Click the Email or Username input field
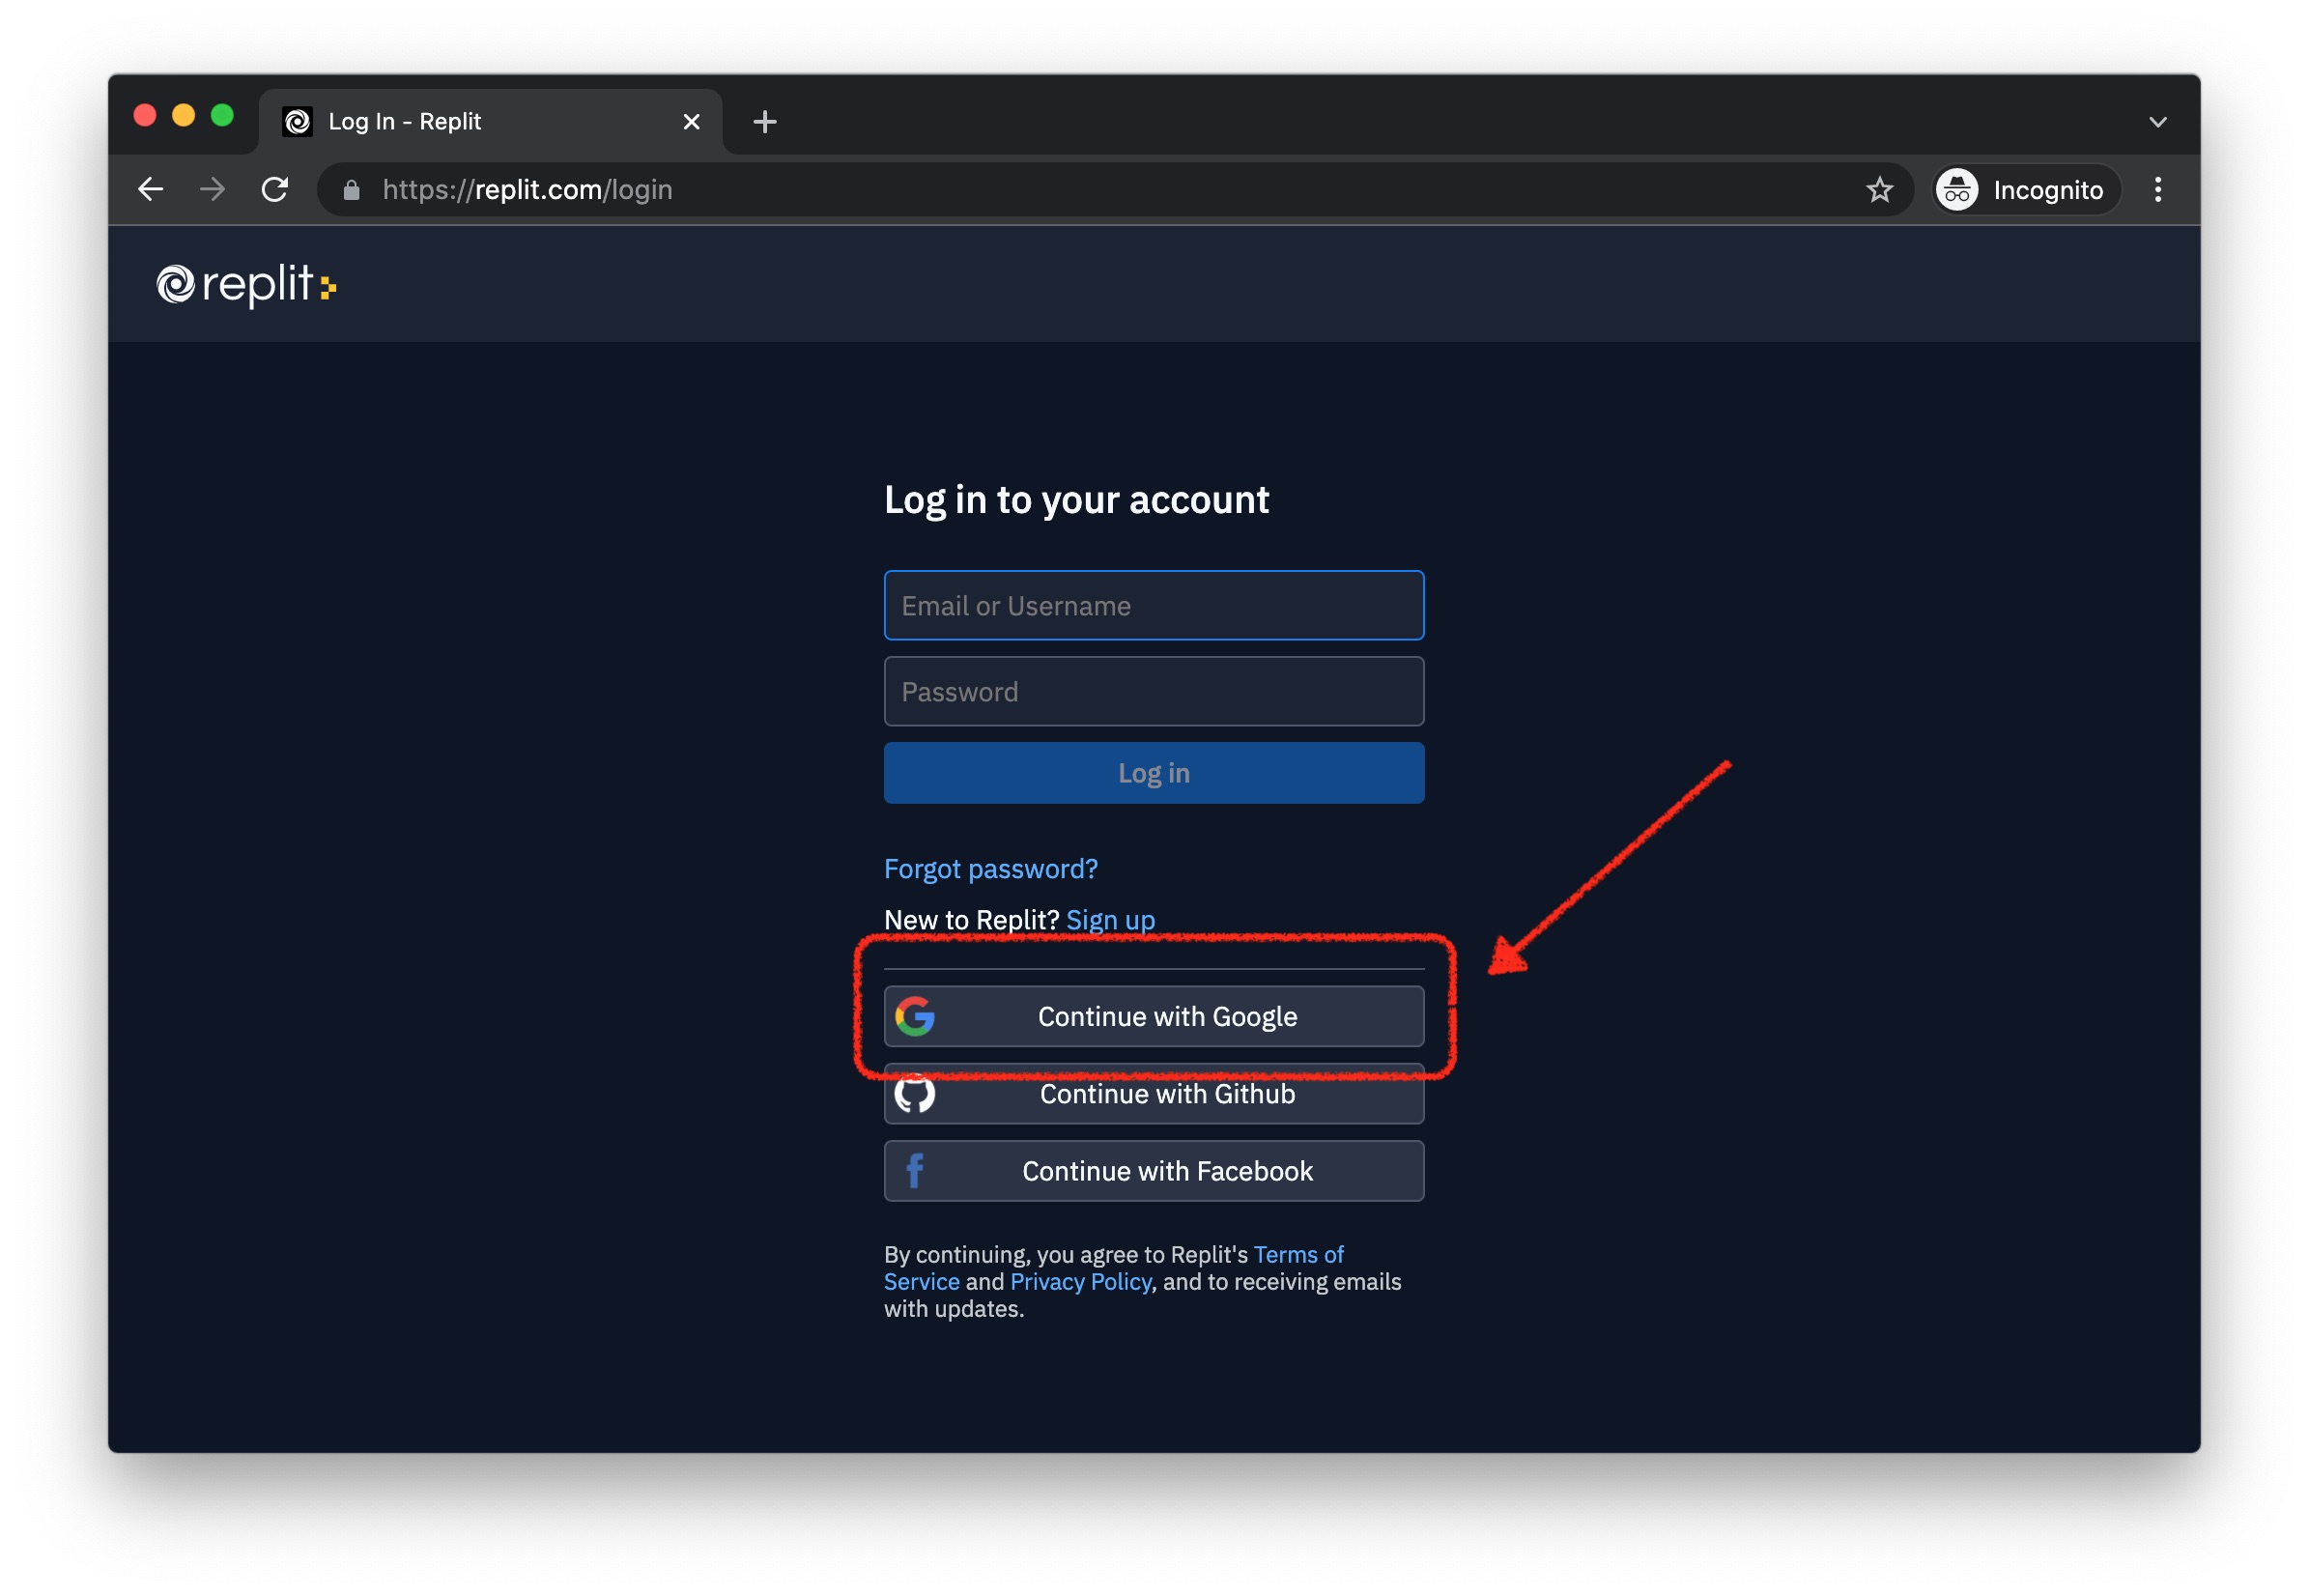The width and height of the screenshot is (2309, 1596). [1154, 605]
